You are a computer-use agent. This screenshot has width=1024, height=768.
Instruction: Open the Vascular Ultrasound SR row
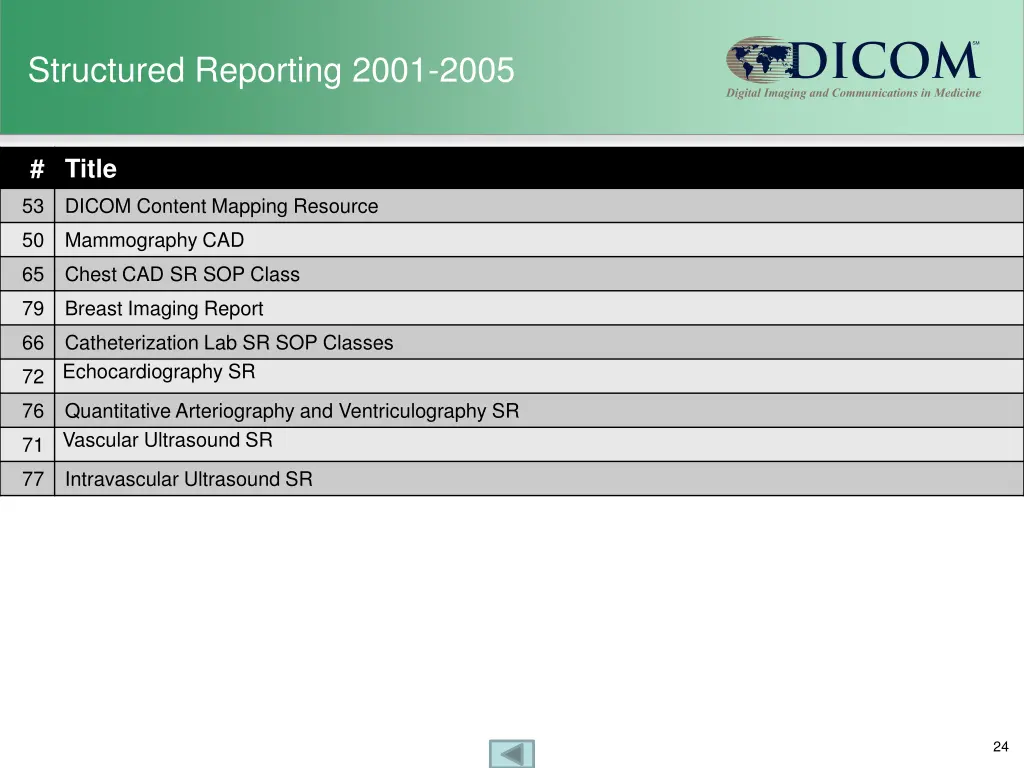pos(167,440)
